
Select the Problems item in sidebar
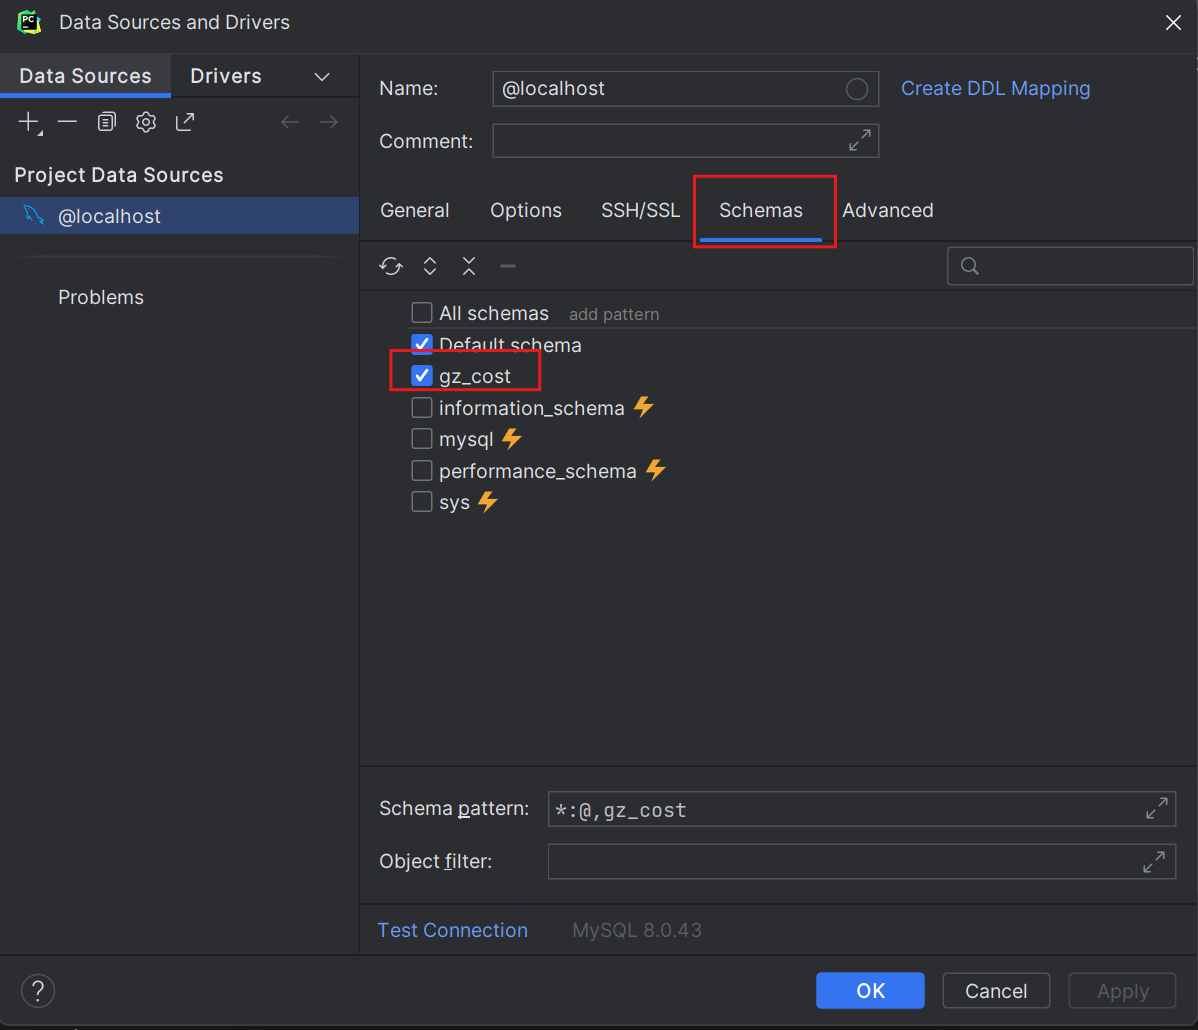tap(101, 297)
